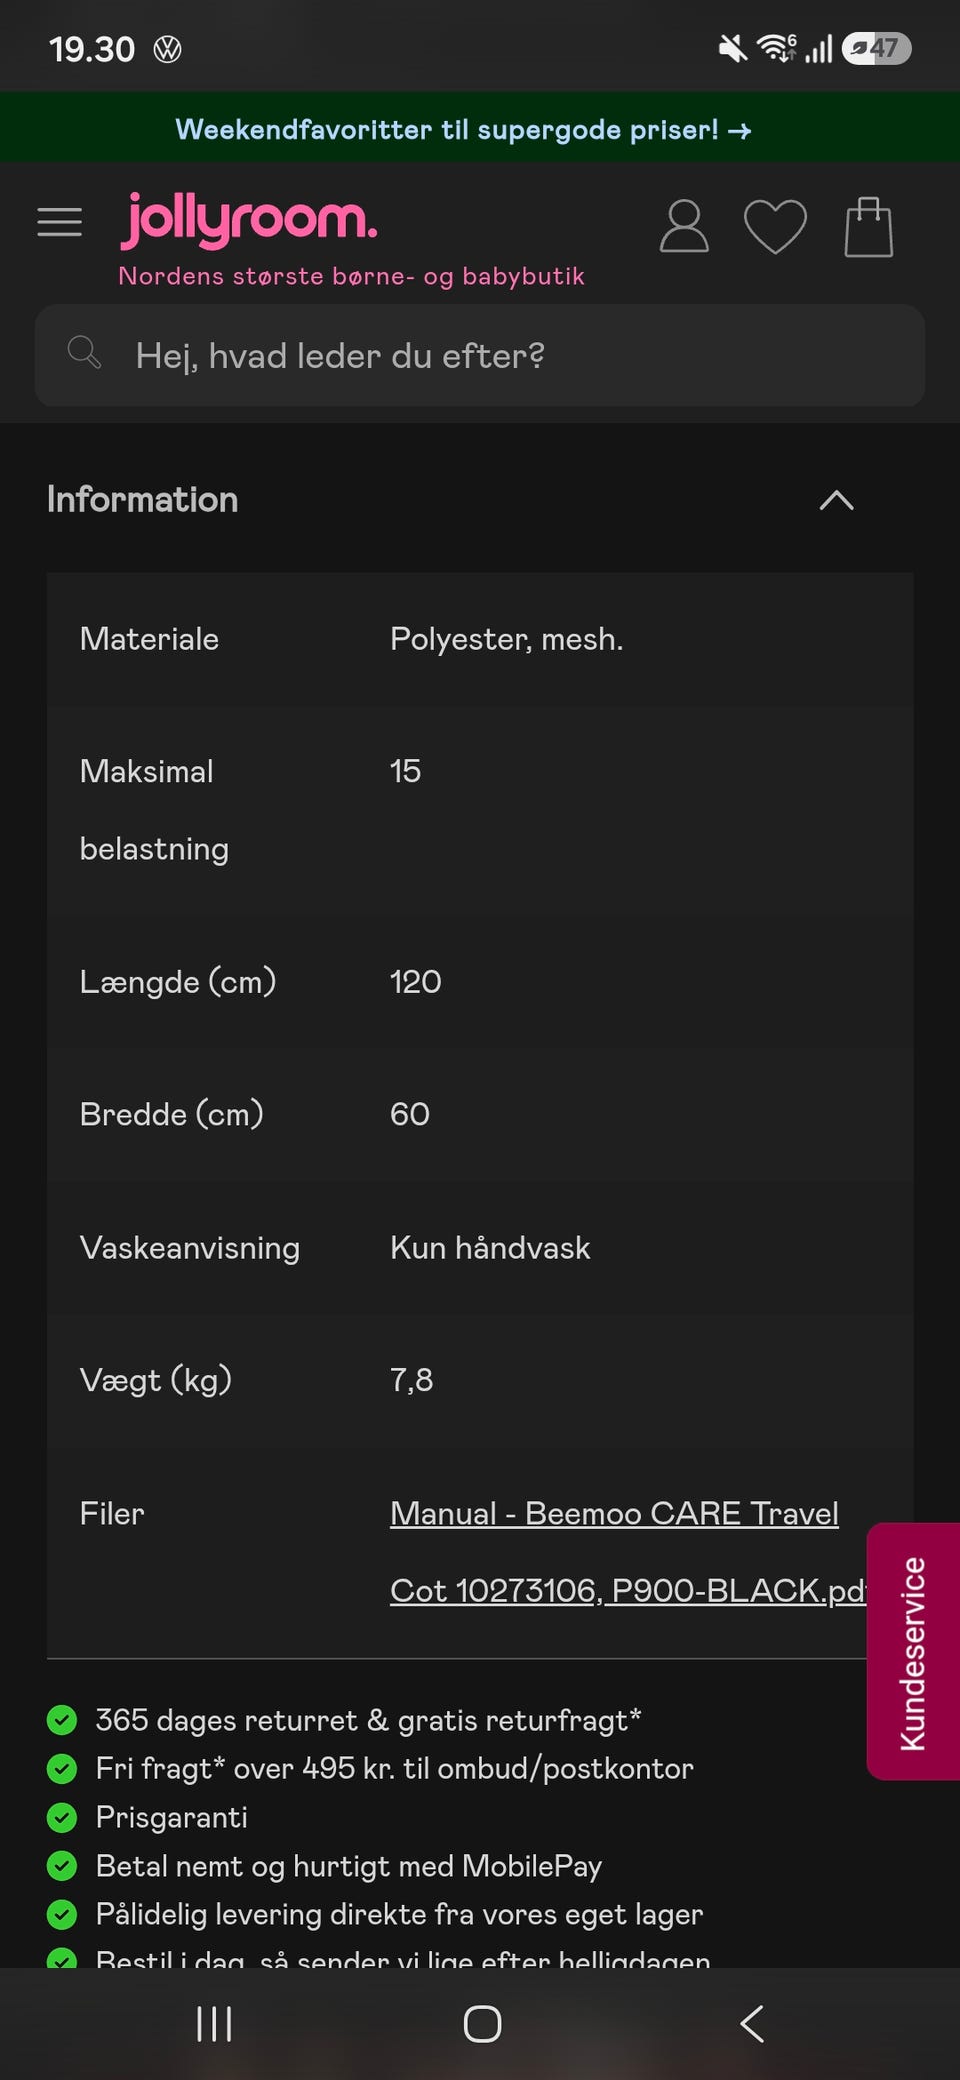960x2080 pixels.
Task: Tap the search magnifier icon
Action: coord(84,353)
